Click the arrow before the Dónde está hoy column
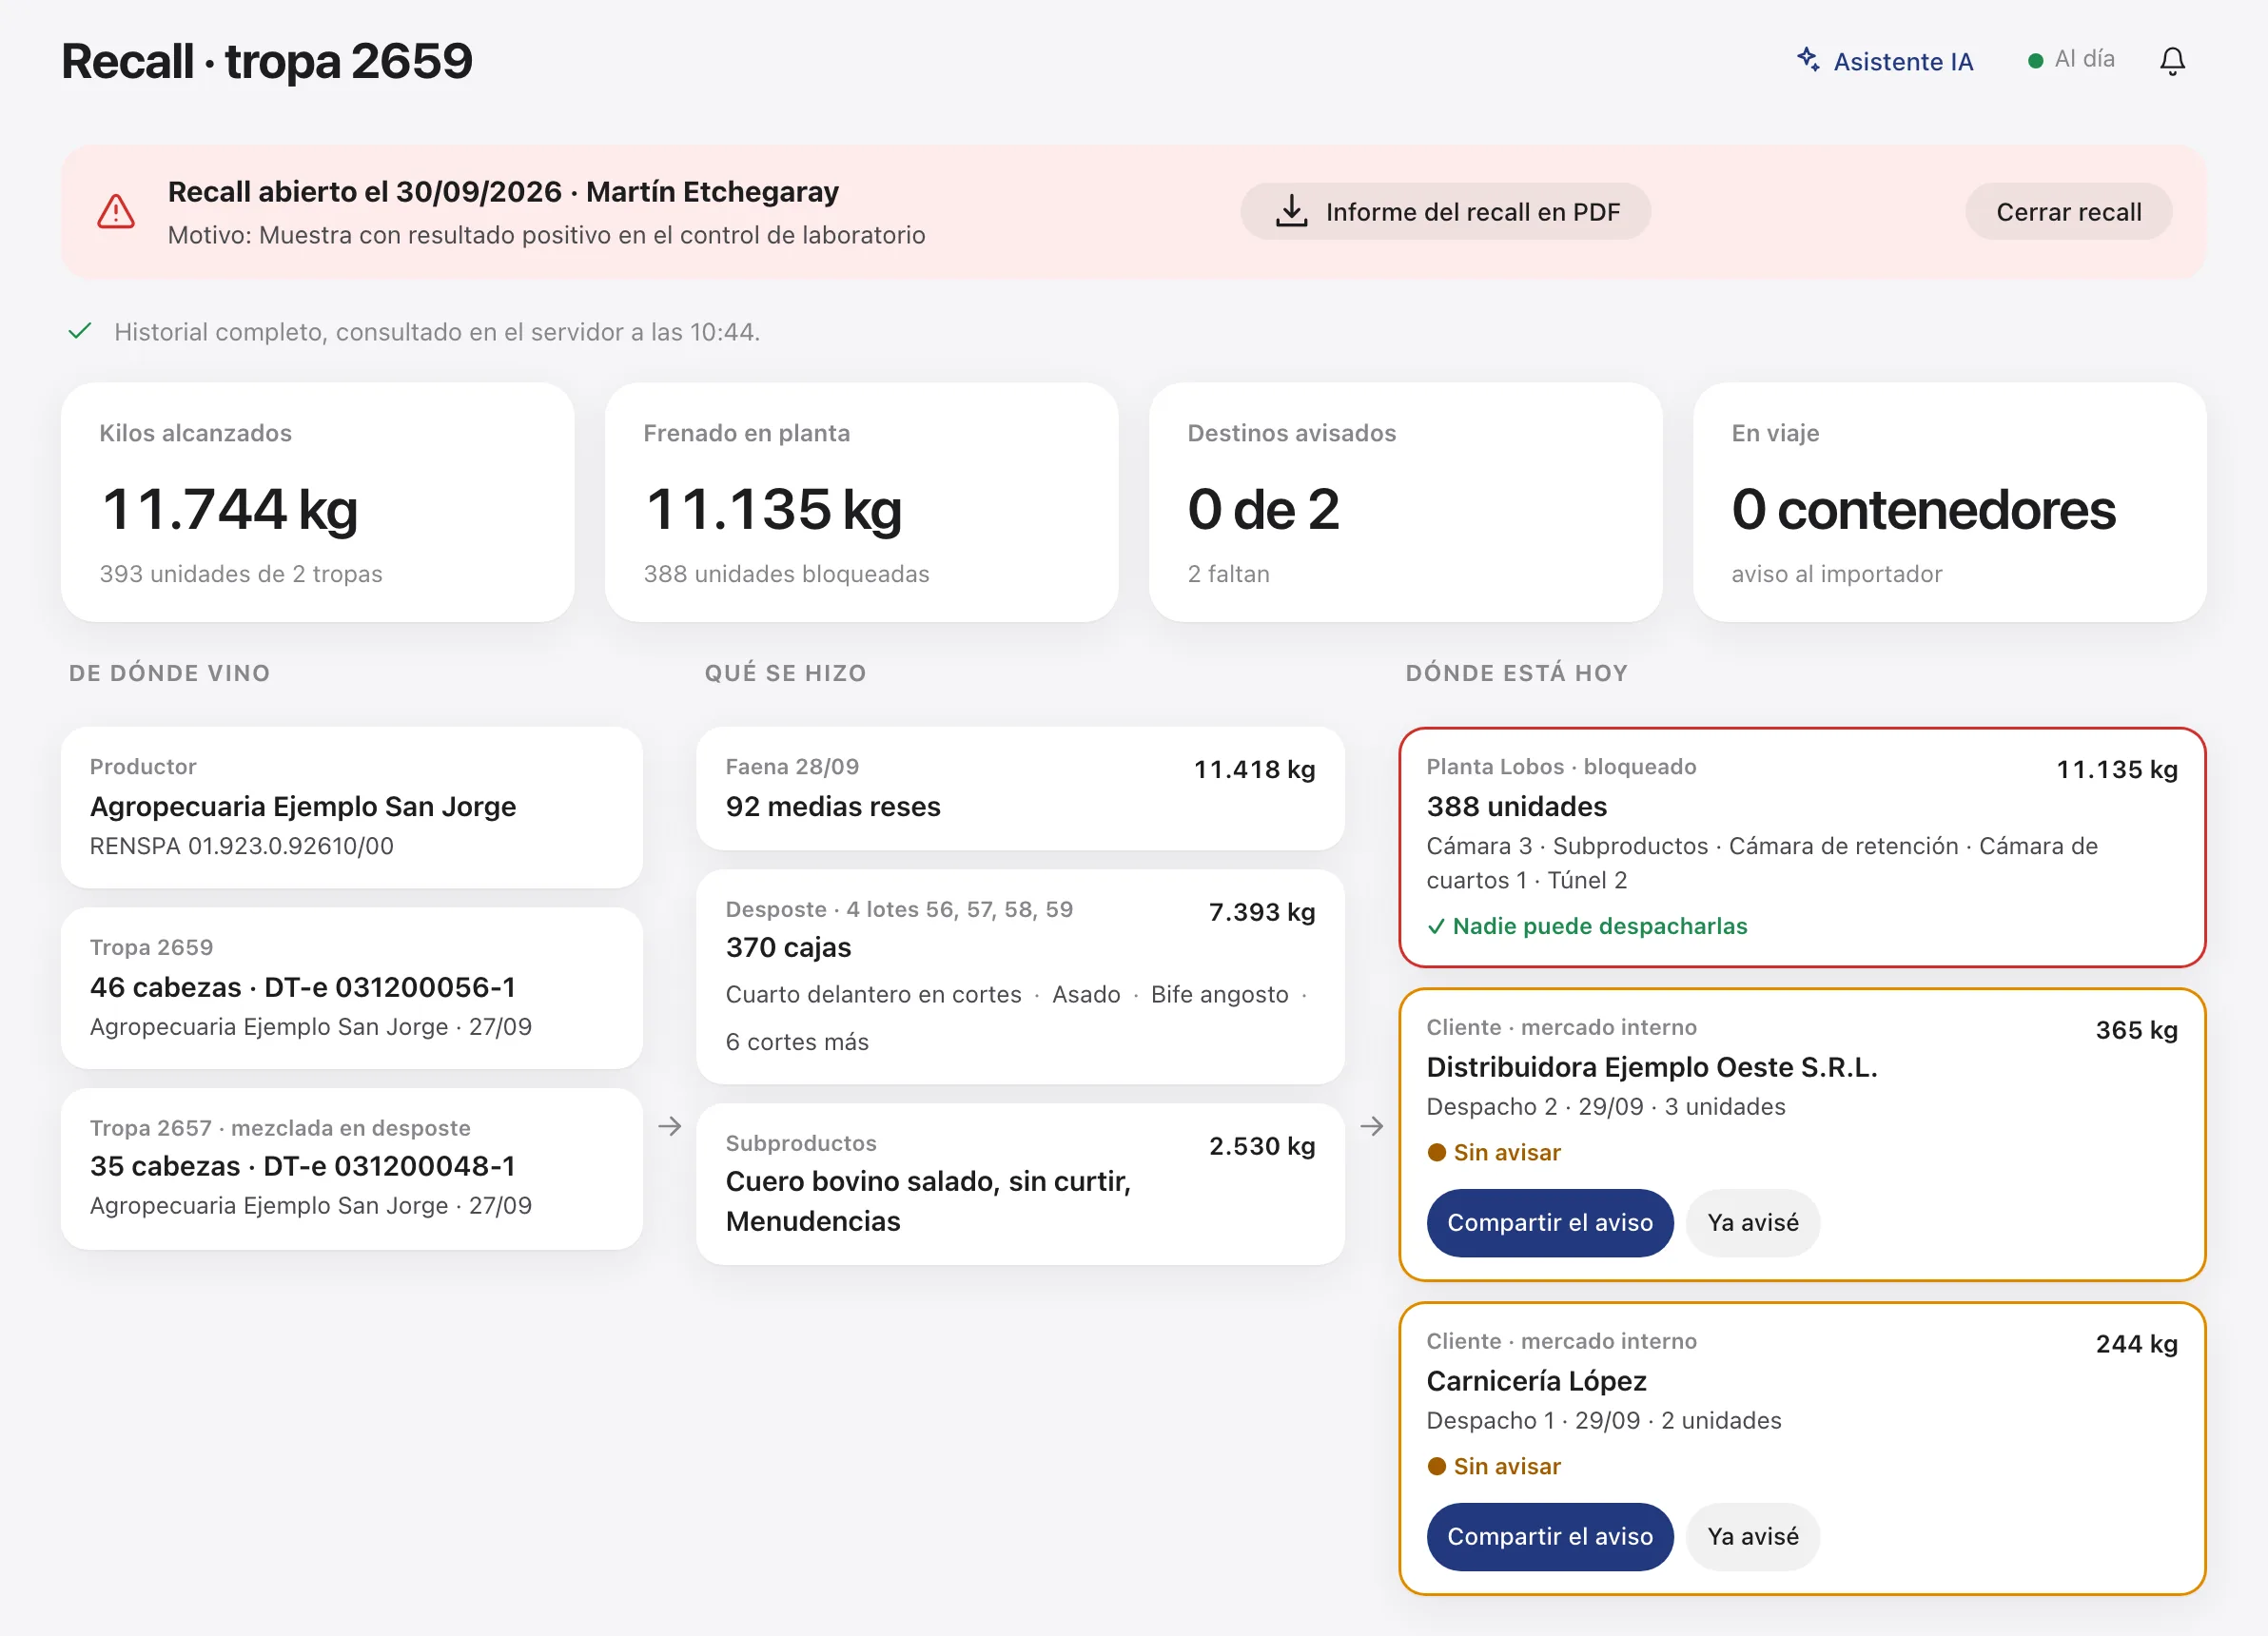 1372,1126
